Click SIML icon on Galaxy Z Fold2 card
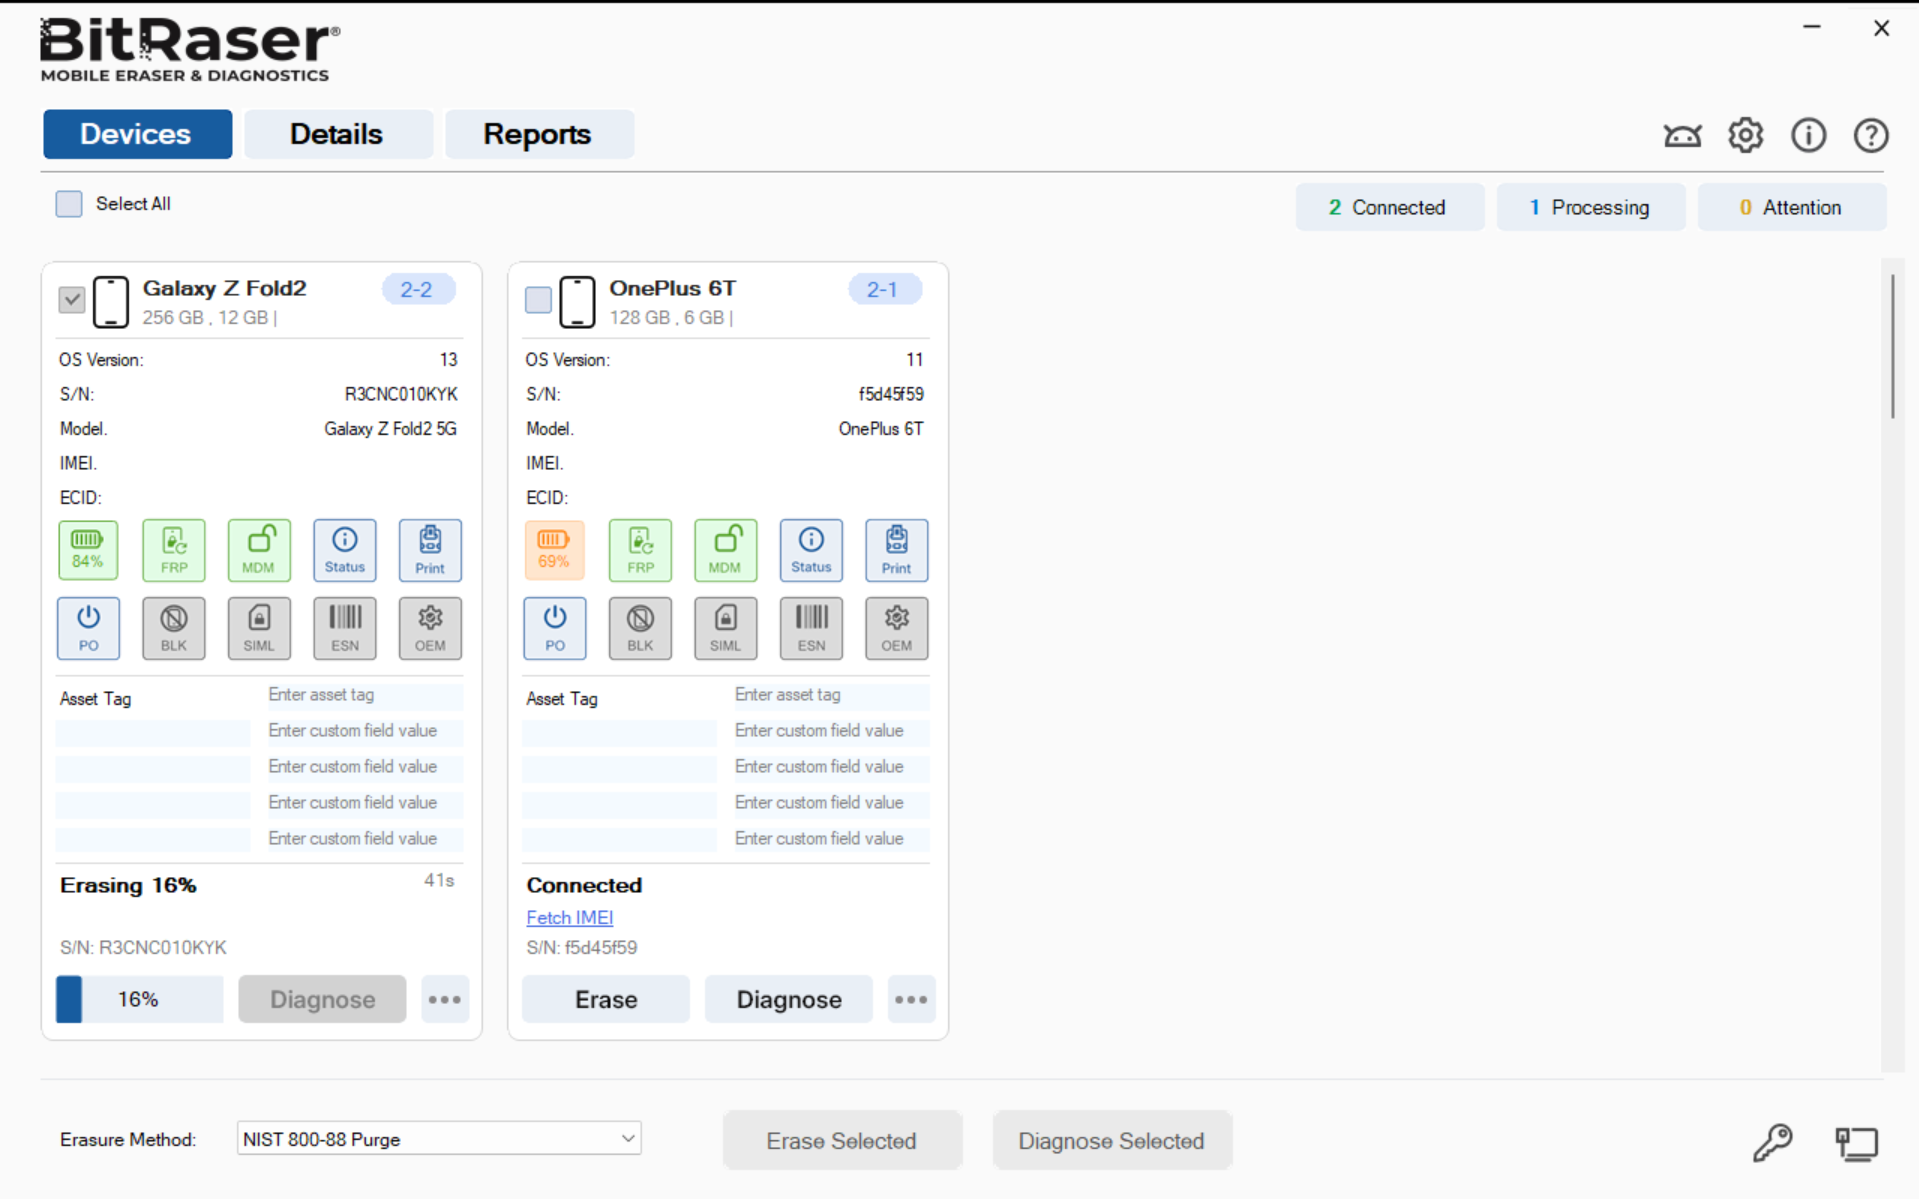The width and height of the screenshot is (1919, 1199). [x=259, y=628]
